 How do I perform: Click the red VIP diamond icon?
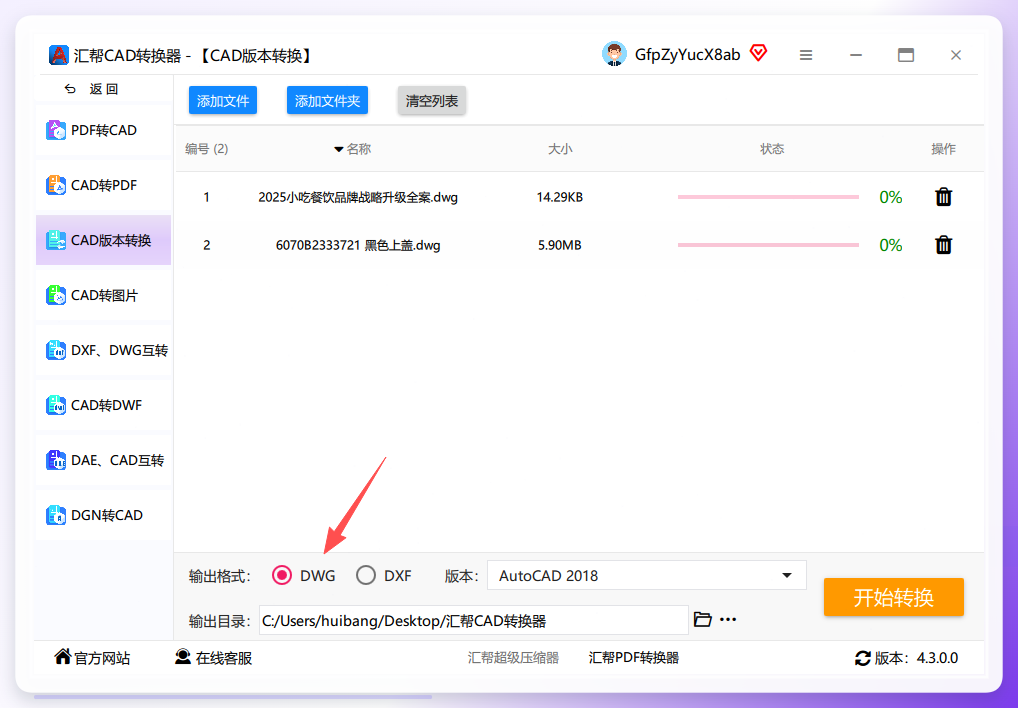point(758,53)
